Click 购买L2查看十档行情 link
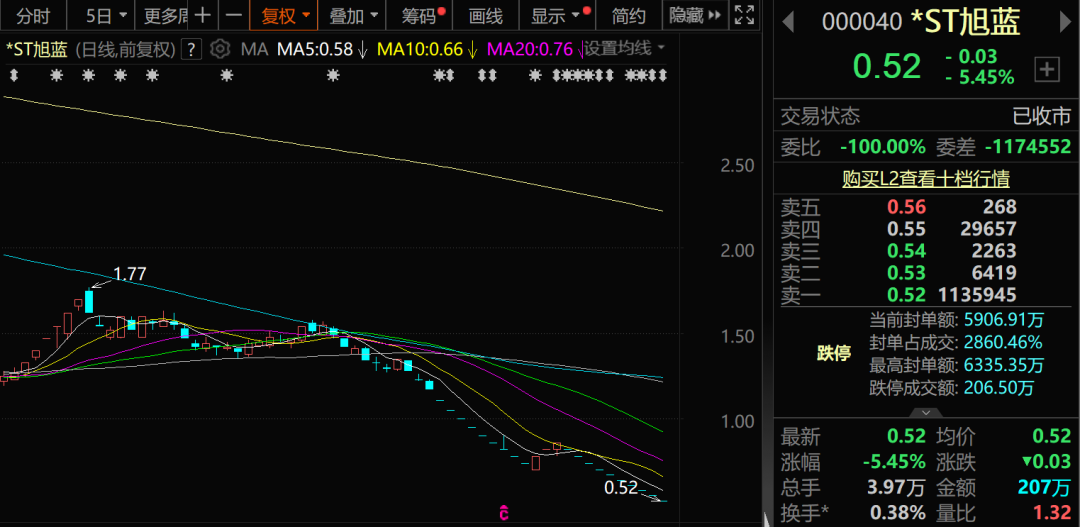 926,179
